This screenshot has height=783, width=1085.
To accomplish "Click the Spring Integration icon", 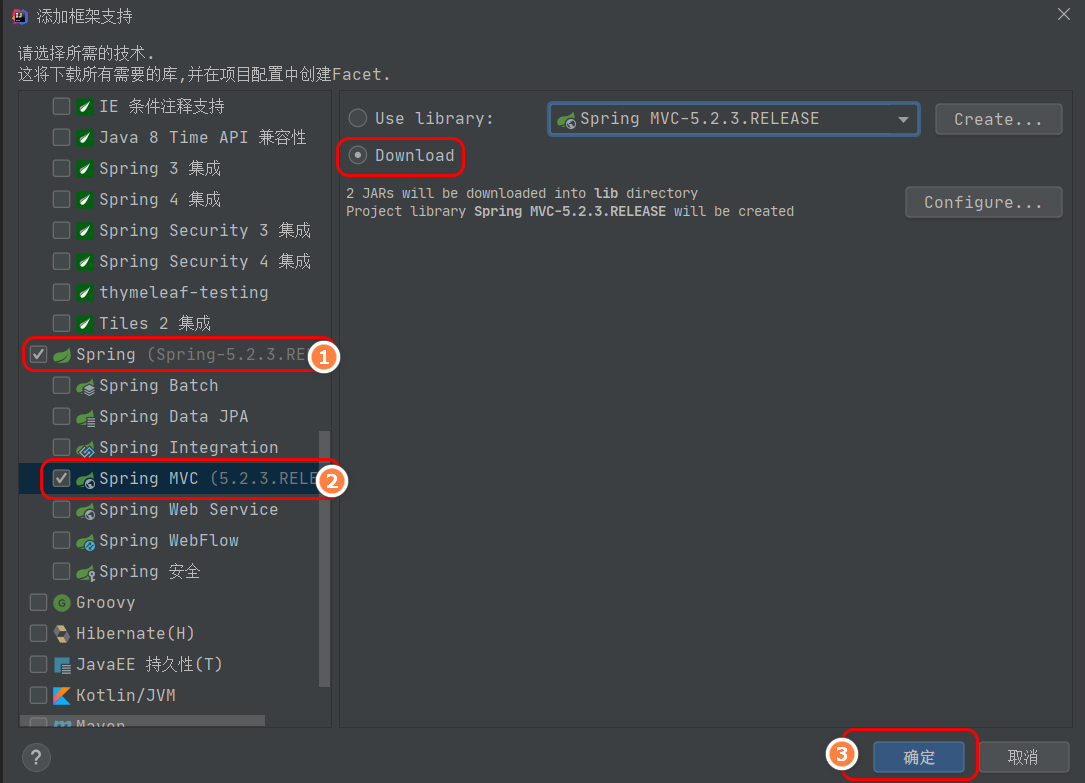I will point(85,448).
